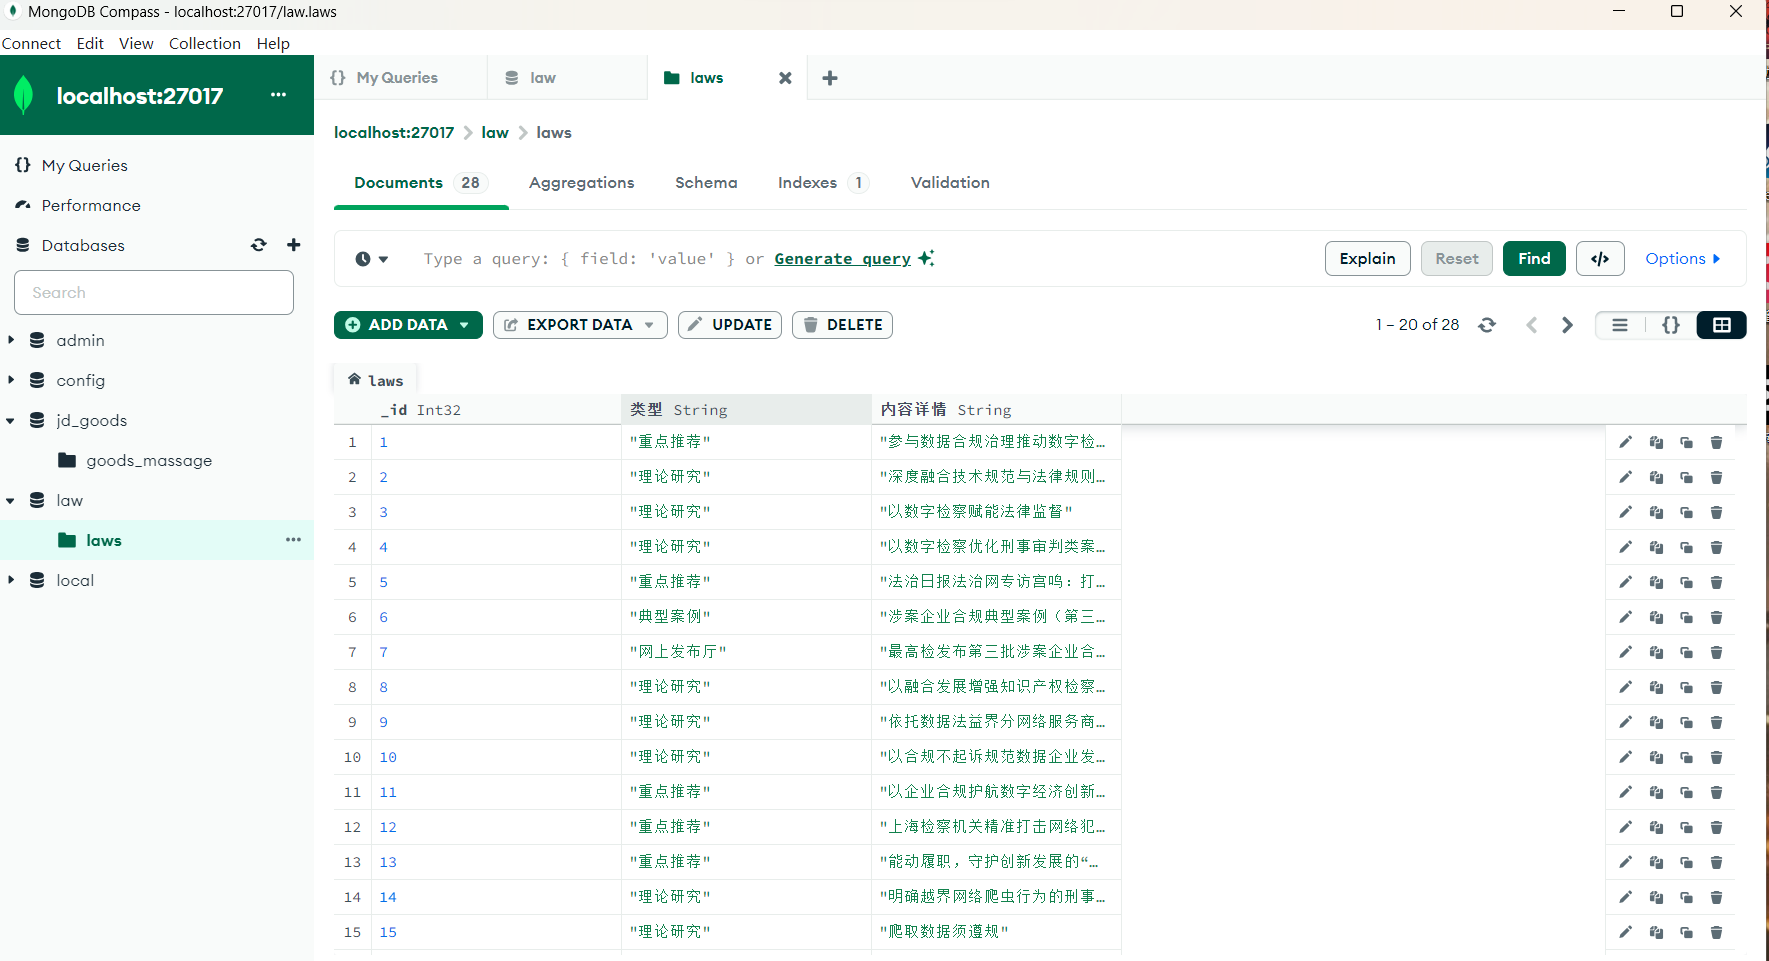
Task: Create new database with plus icon
Action: click(294, 245)
